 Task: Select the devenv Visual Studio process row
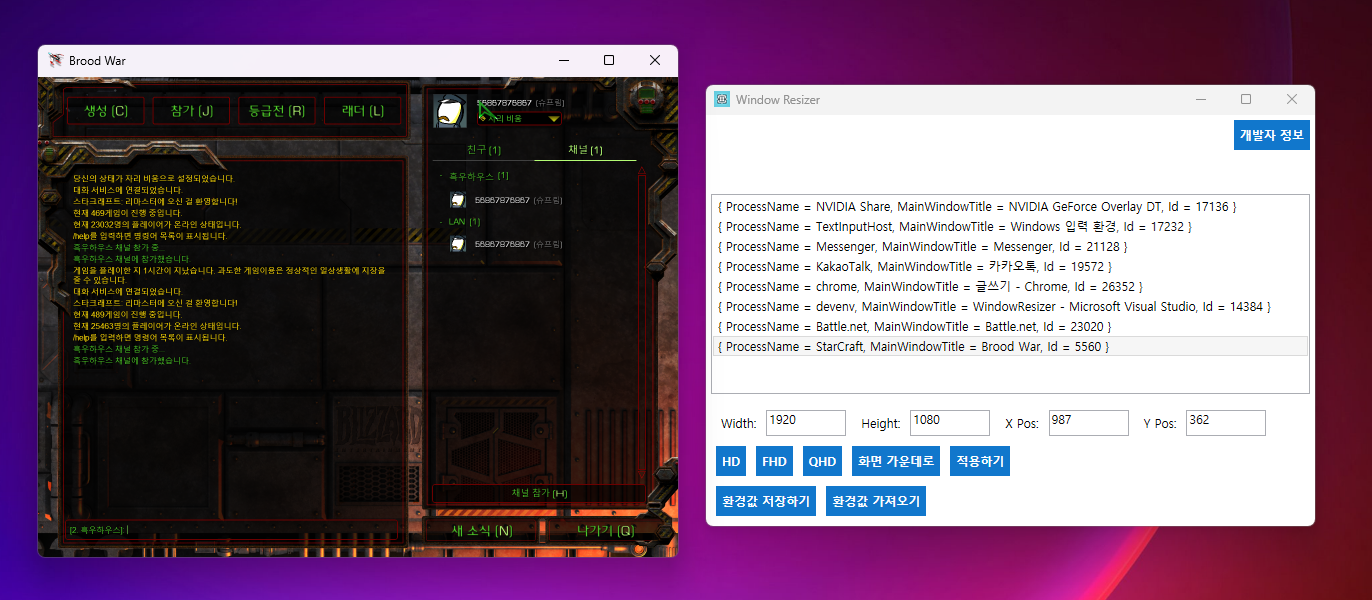(x=1010, y=307)
